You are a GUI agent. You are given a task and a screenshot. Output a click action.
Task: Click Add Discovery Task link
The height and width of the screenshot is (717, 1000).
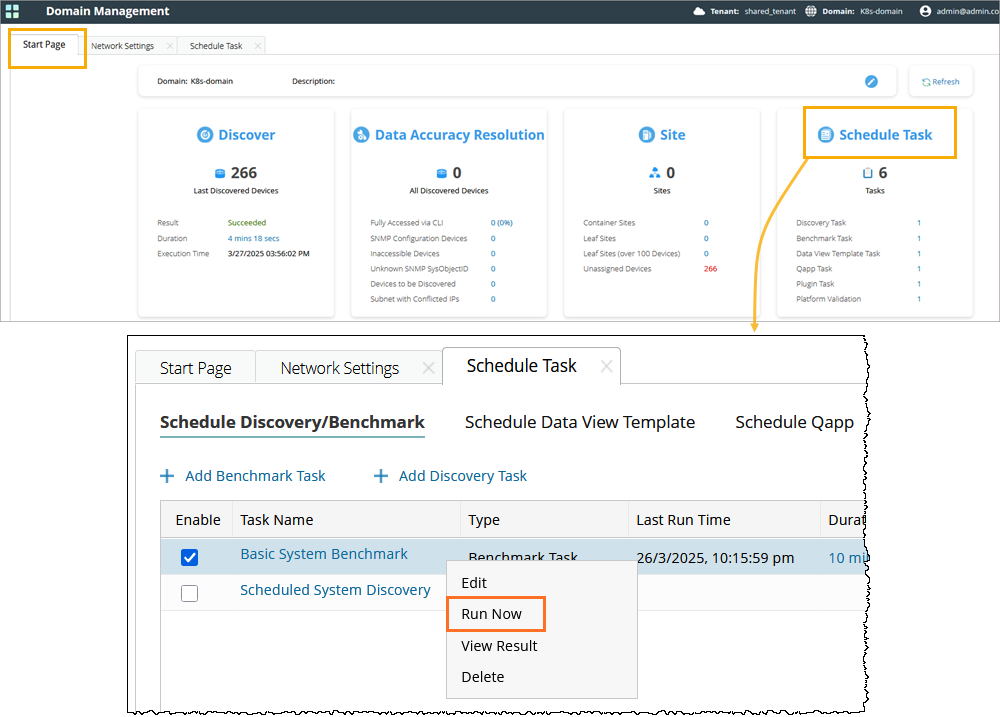pyautogui.click(x=462, y=476)
